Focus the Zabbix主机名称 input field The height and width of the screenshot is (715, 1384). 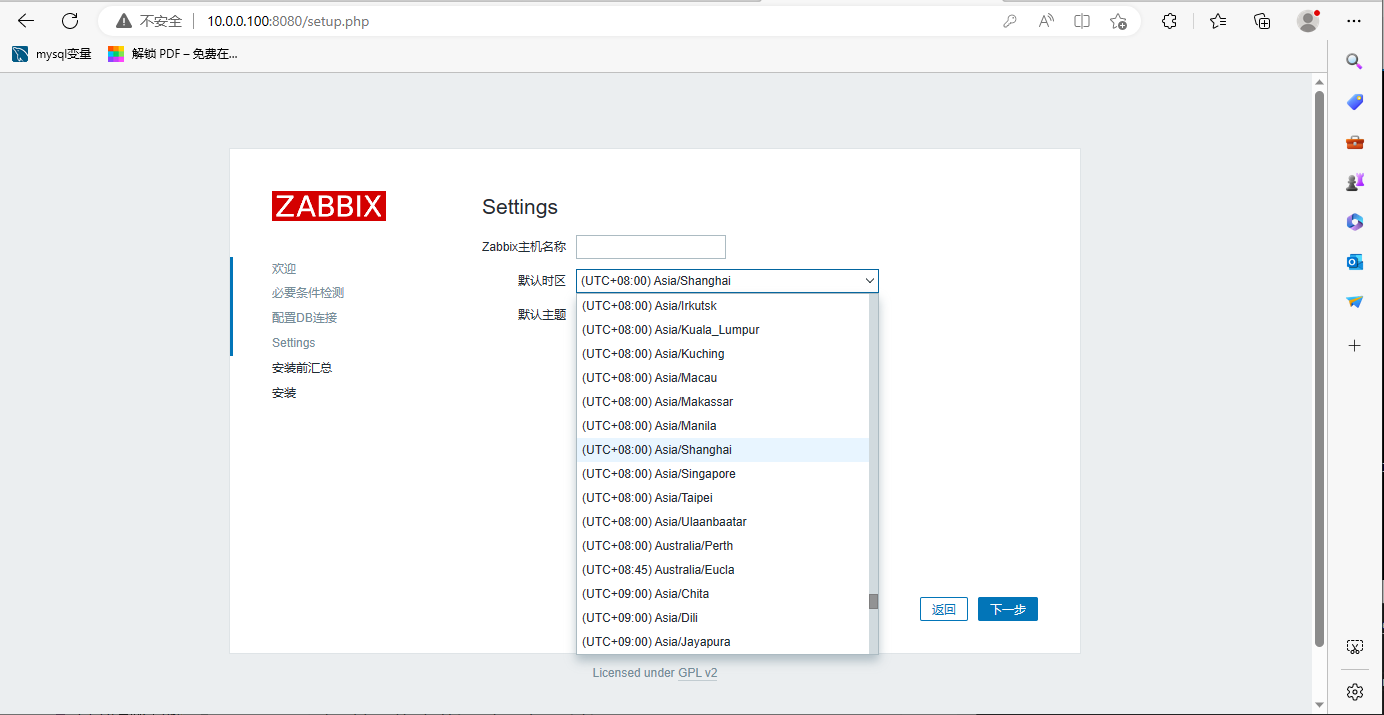650,246
